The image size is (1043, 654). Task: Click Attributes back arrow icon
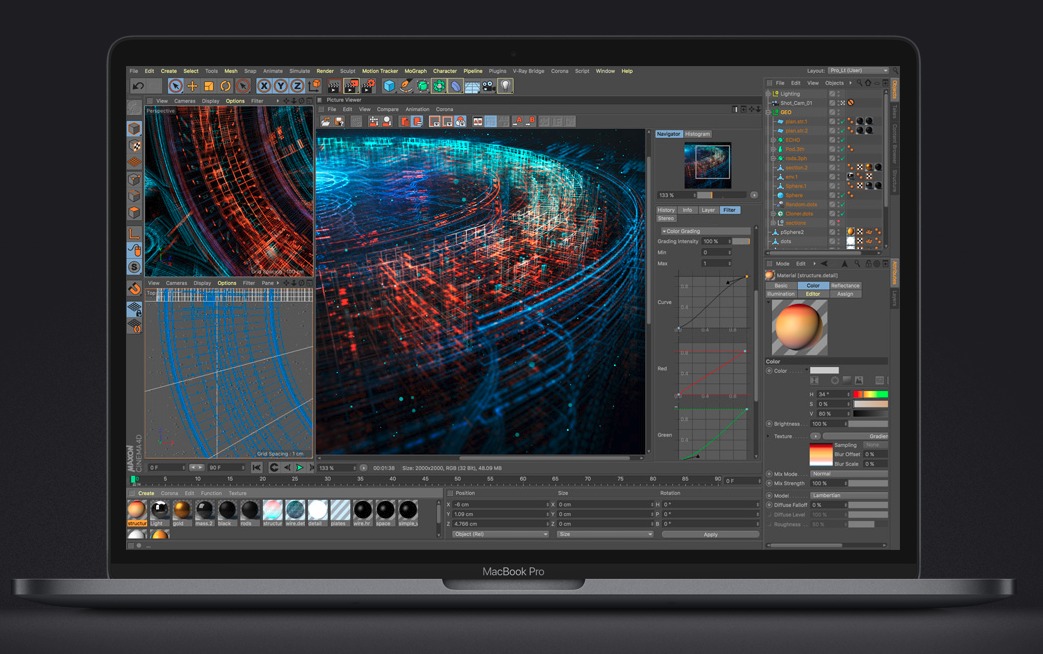click(x=823, y=263)
